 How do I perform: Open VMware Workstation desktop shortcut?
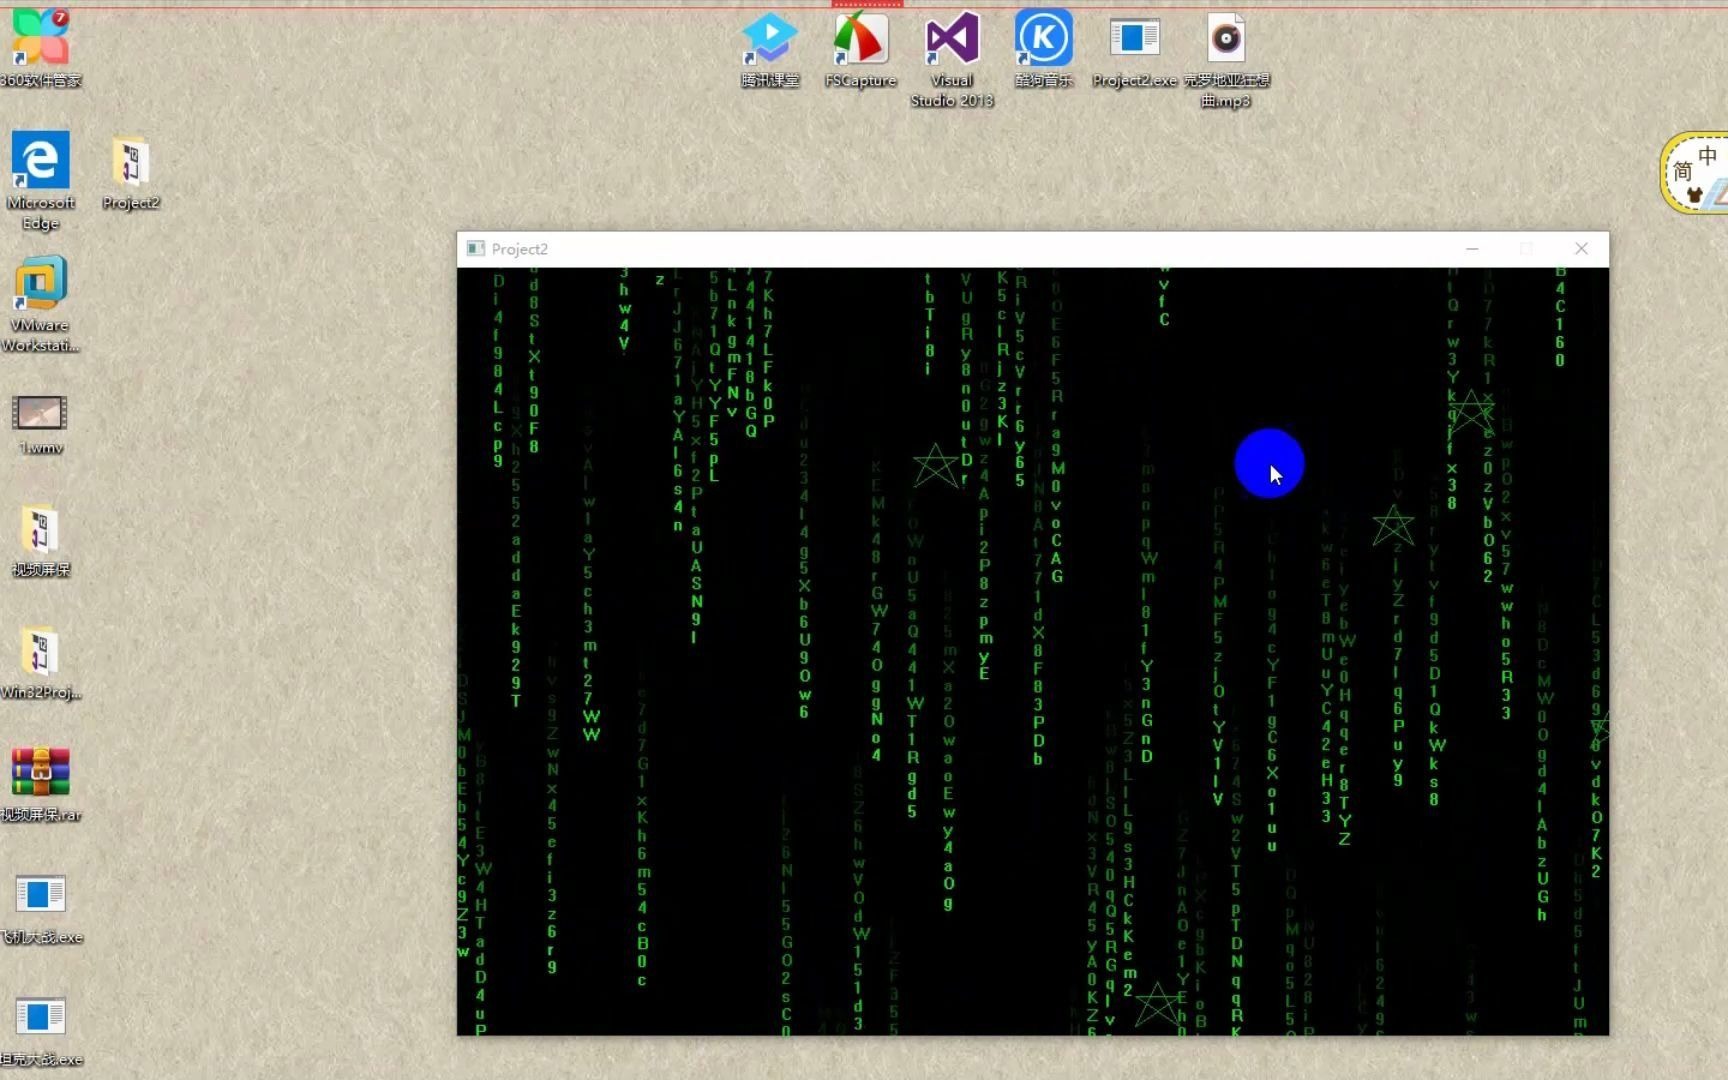(41, 304)
